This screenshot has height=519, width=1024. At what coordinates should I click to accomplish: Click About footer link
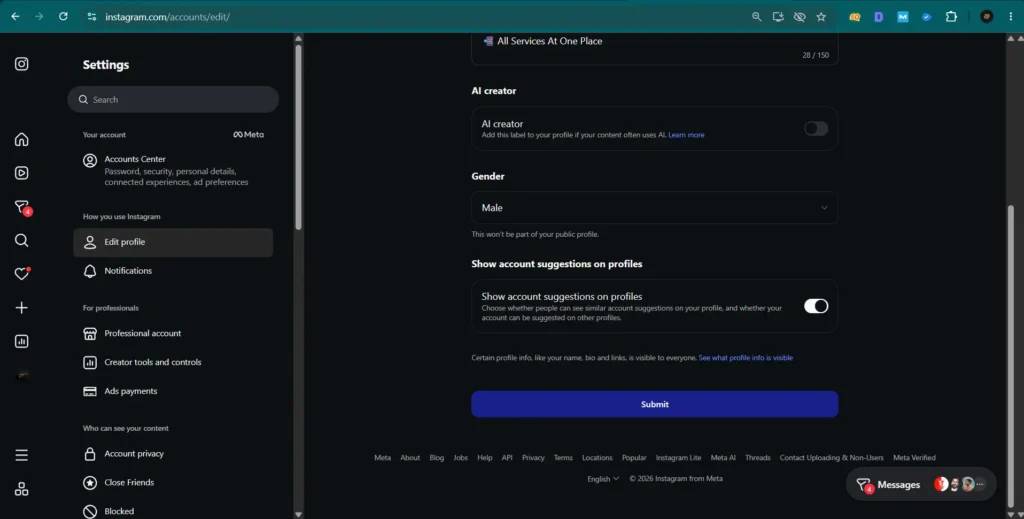410,458
